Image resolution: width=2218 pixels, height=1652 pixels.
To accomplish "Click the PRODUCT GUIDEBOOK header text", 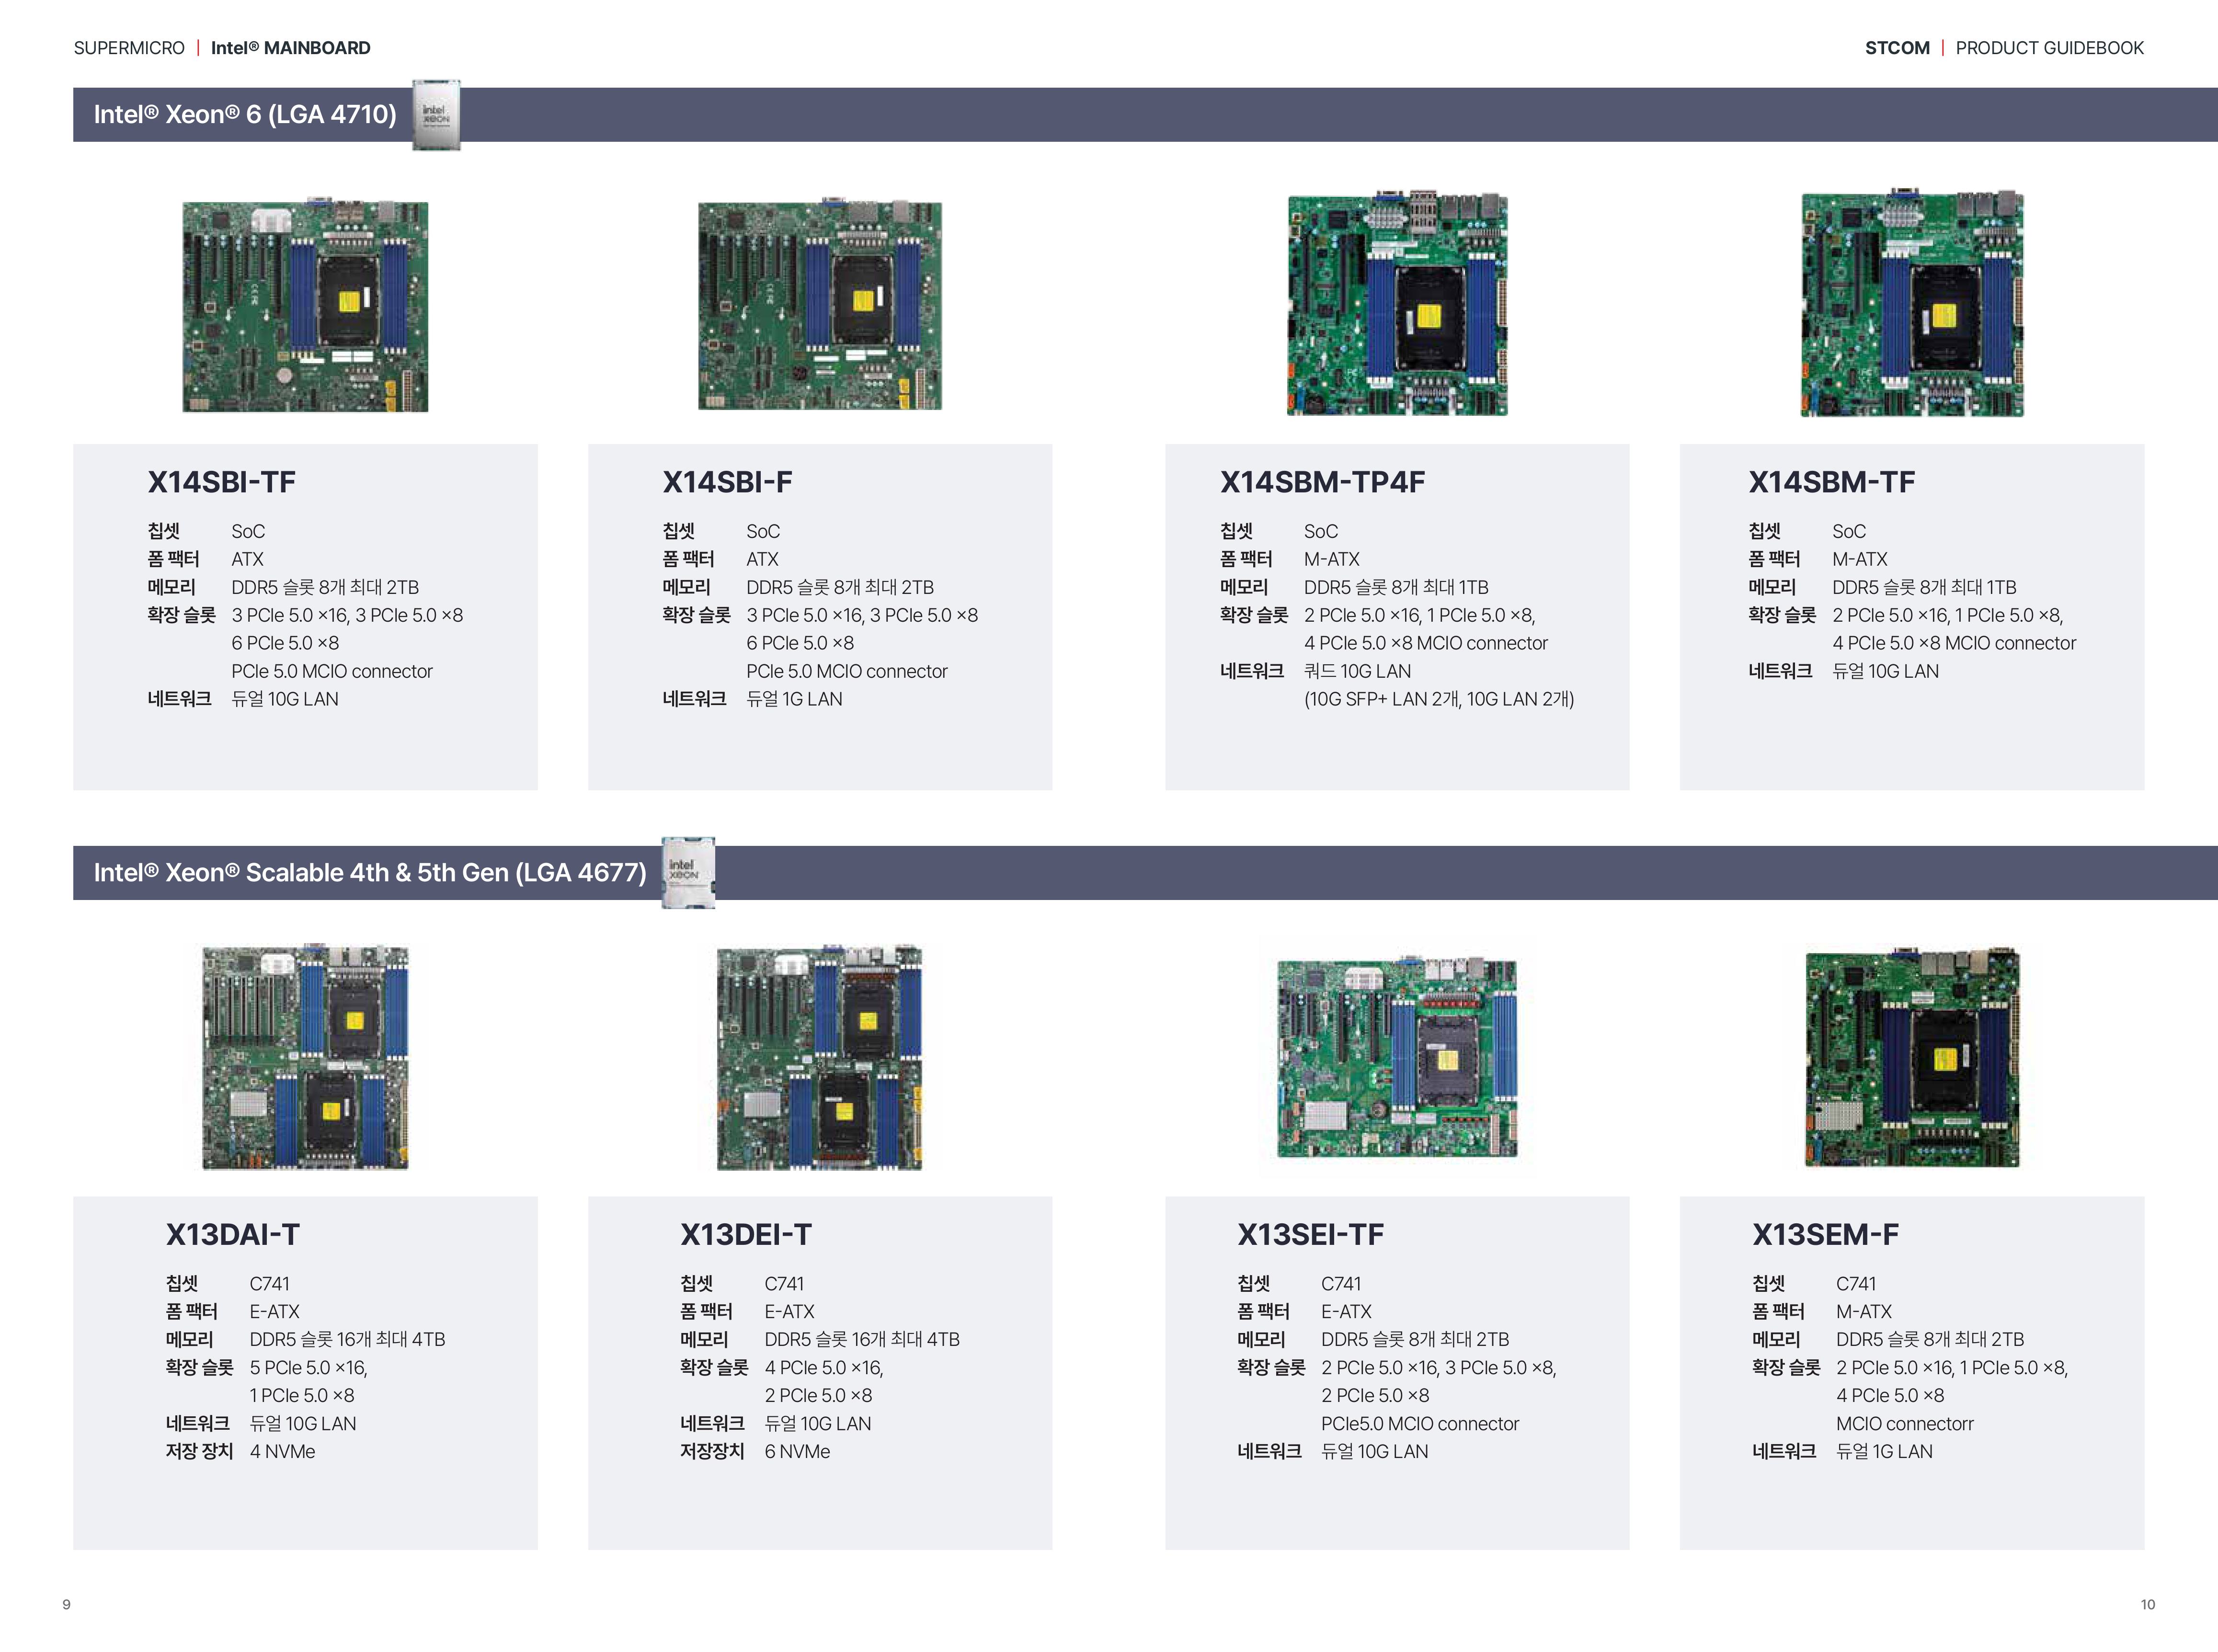I will coord(2049,48).
